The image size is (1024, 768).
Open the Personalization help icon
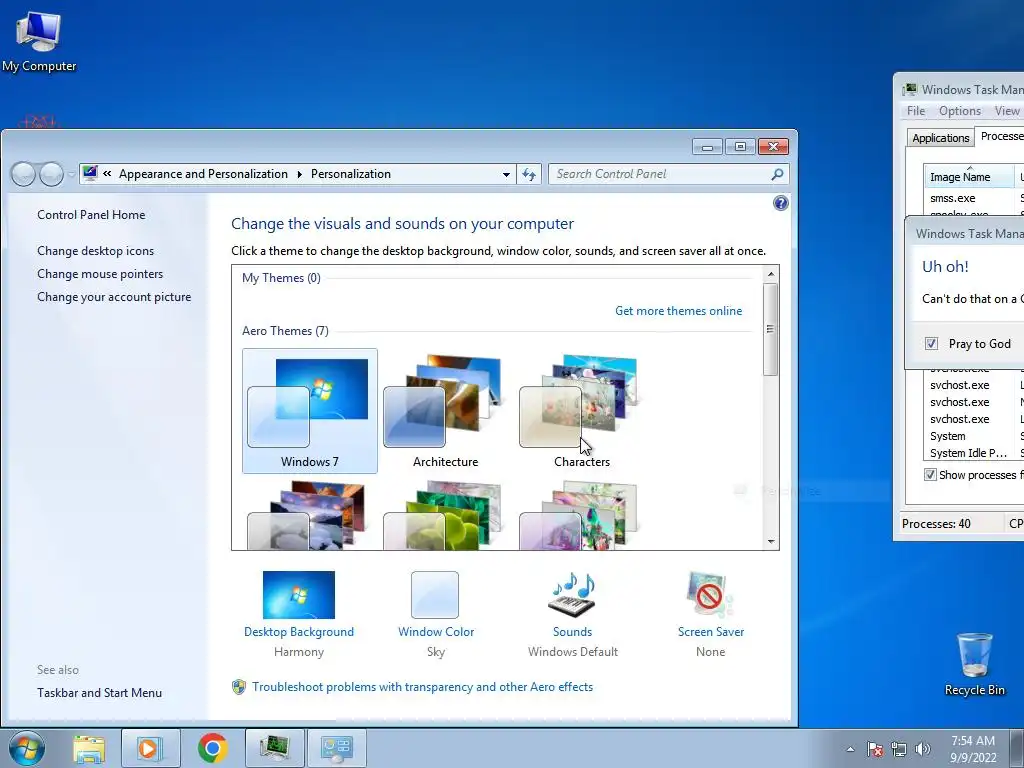pos(780,203)
